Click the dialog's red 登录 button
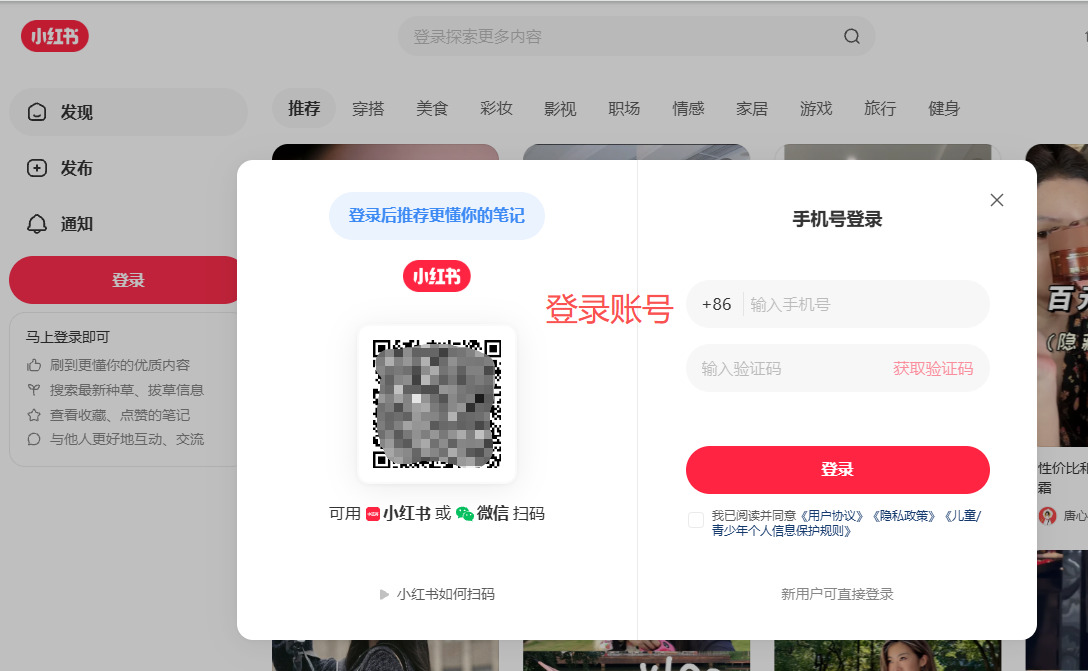The height and width of the screenshot is (671, 1088). coord(838,470)
